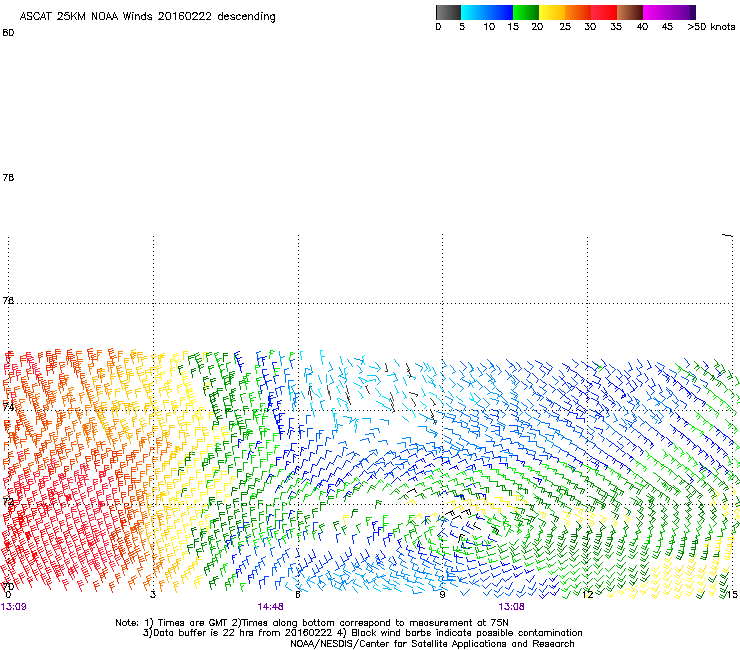Click the "15" longitude label at bottom right
This screenshot has width=740, height=650.
pyautogui.click(x=732, y=595)
